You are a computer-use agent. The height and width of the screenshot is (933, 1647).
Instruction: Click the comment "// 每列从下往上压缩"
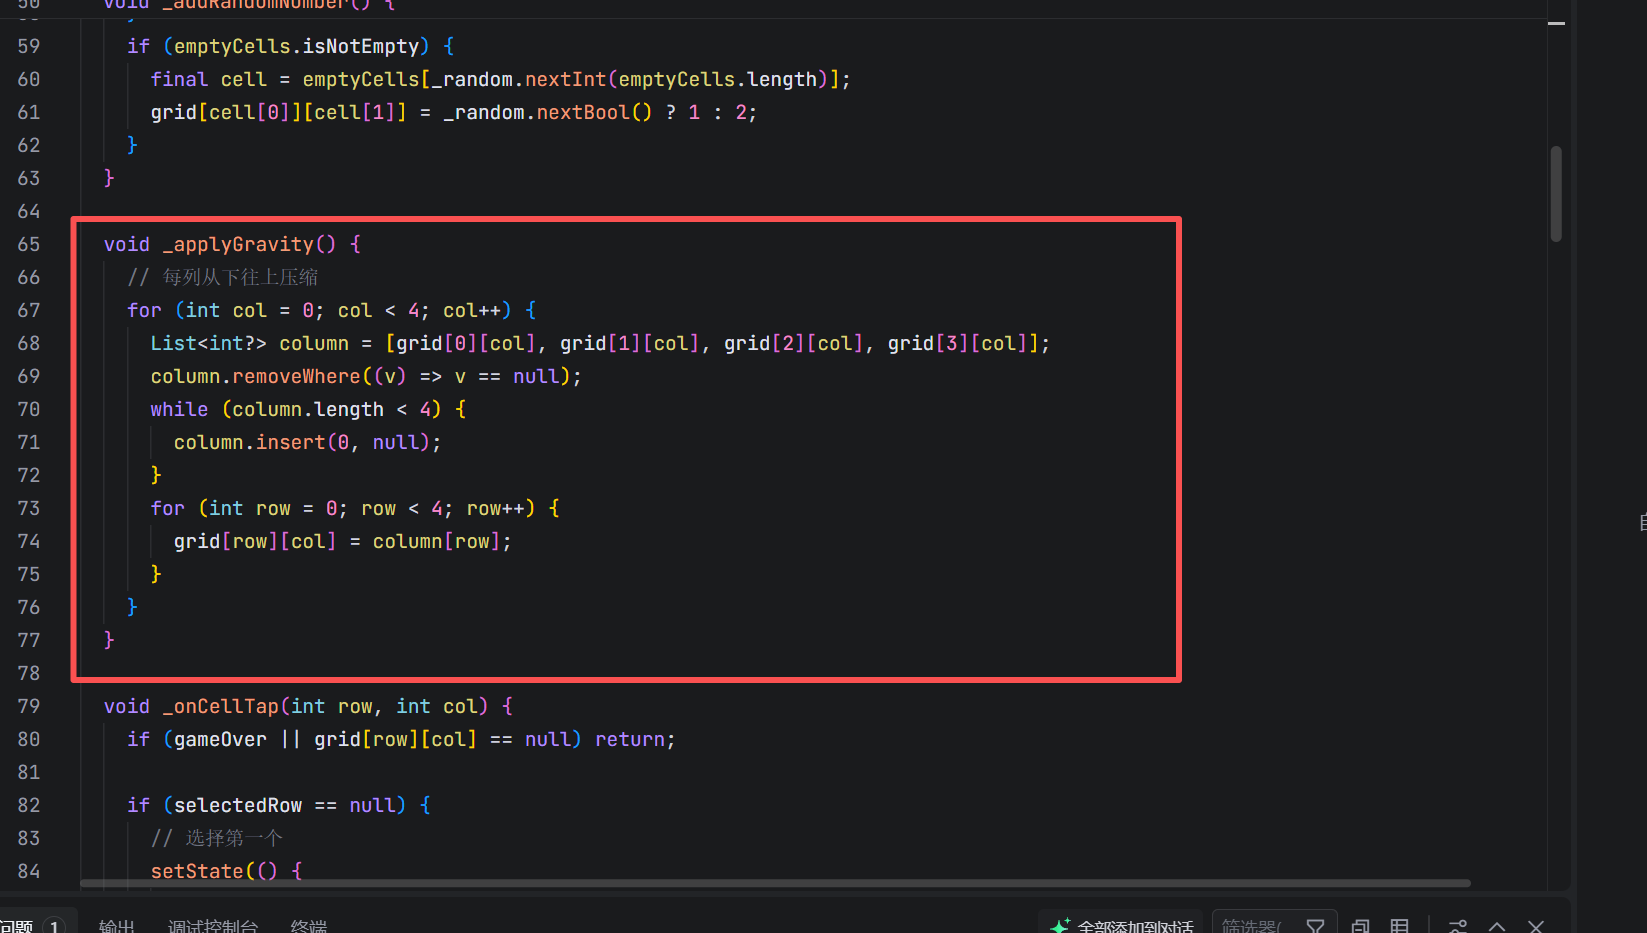click(222, 277)
